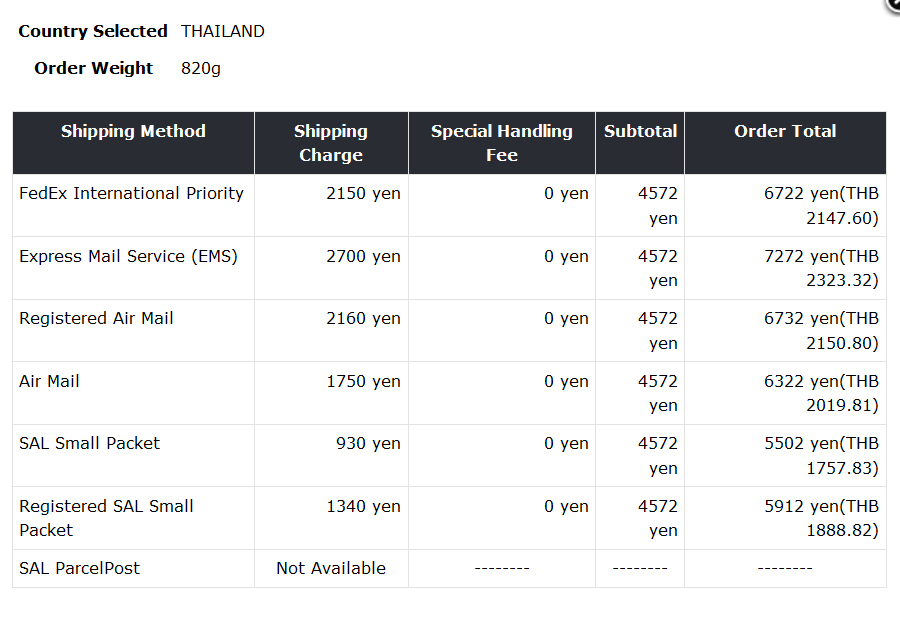The height and width of the screenshot is (625, 900).
Task: Select the Air Mail shipping method
Action: tap(49, 382)
